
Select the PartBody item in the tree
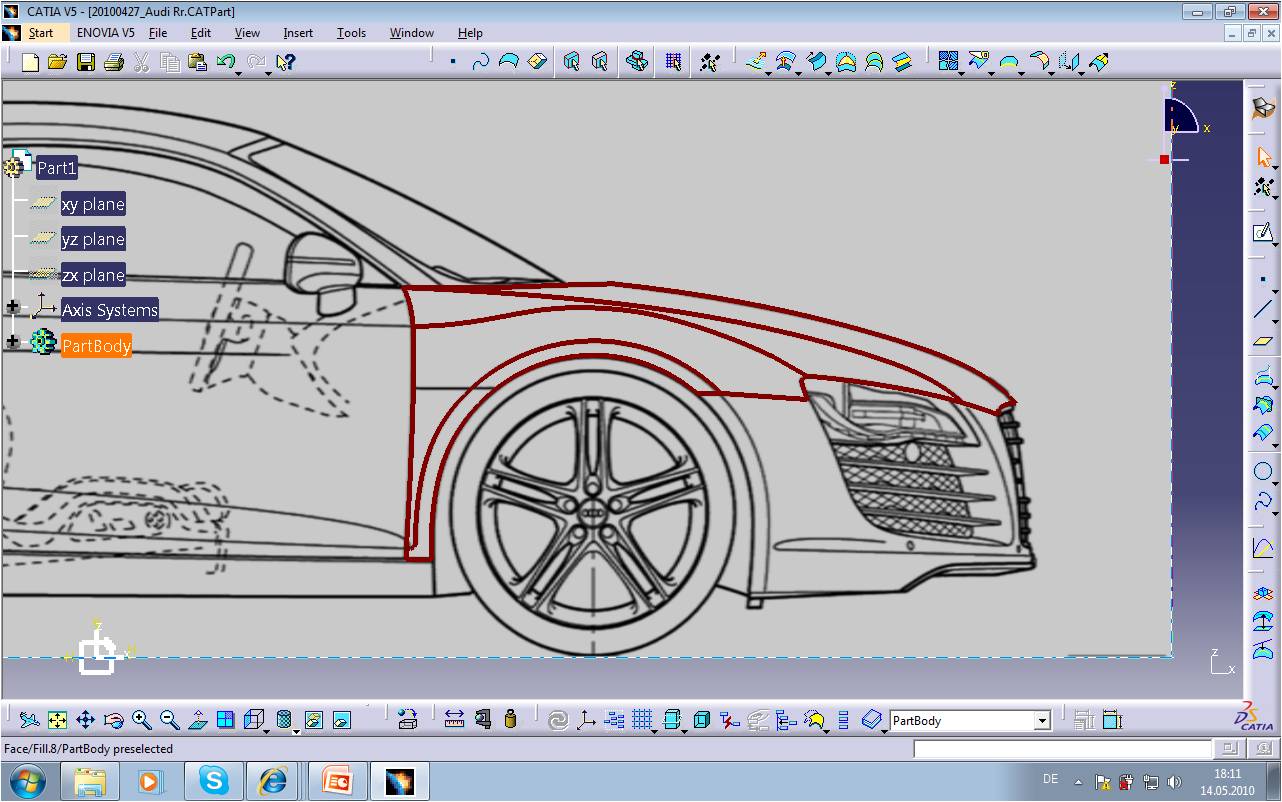[96, 346]
